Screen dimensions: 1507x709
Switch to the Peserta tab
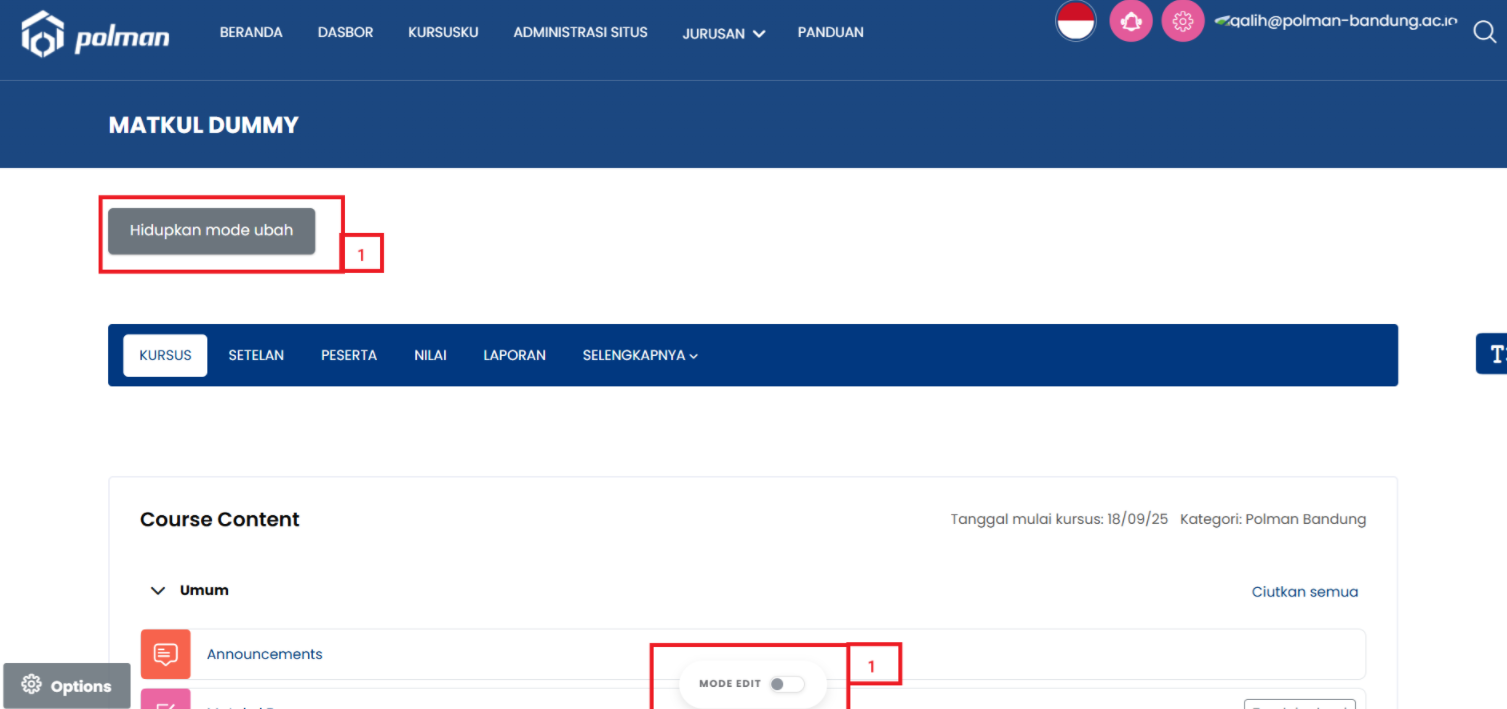click(348, 355)
